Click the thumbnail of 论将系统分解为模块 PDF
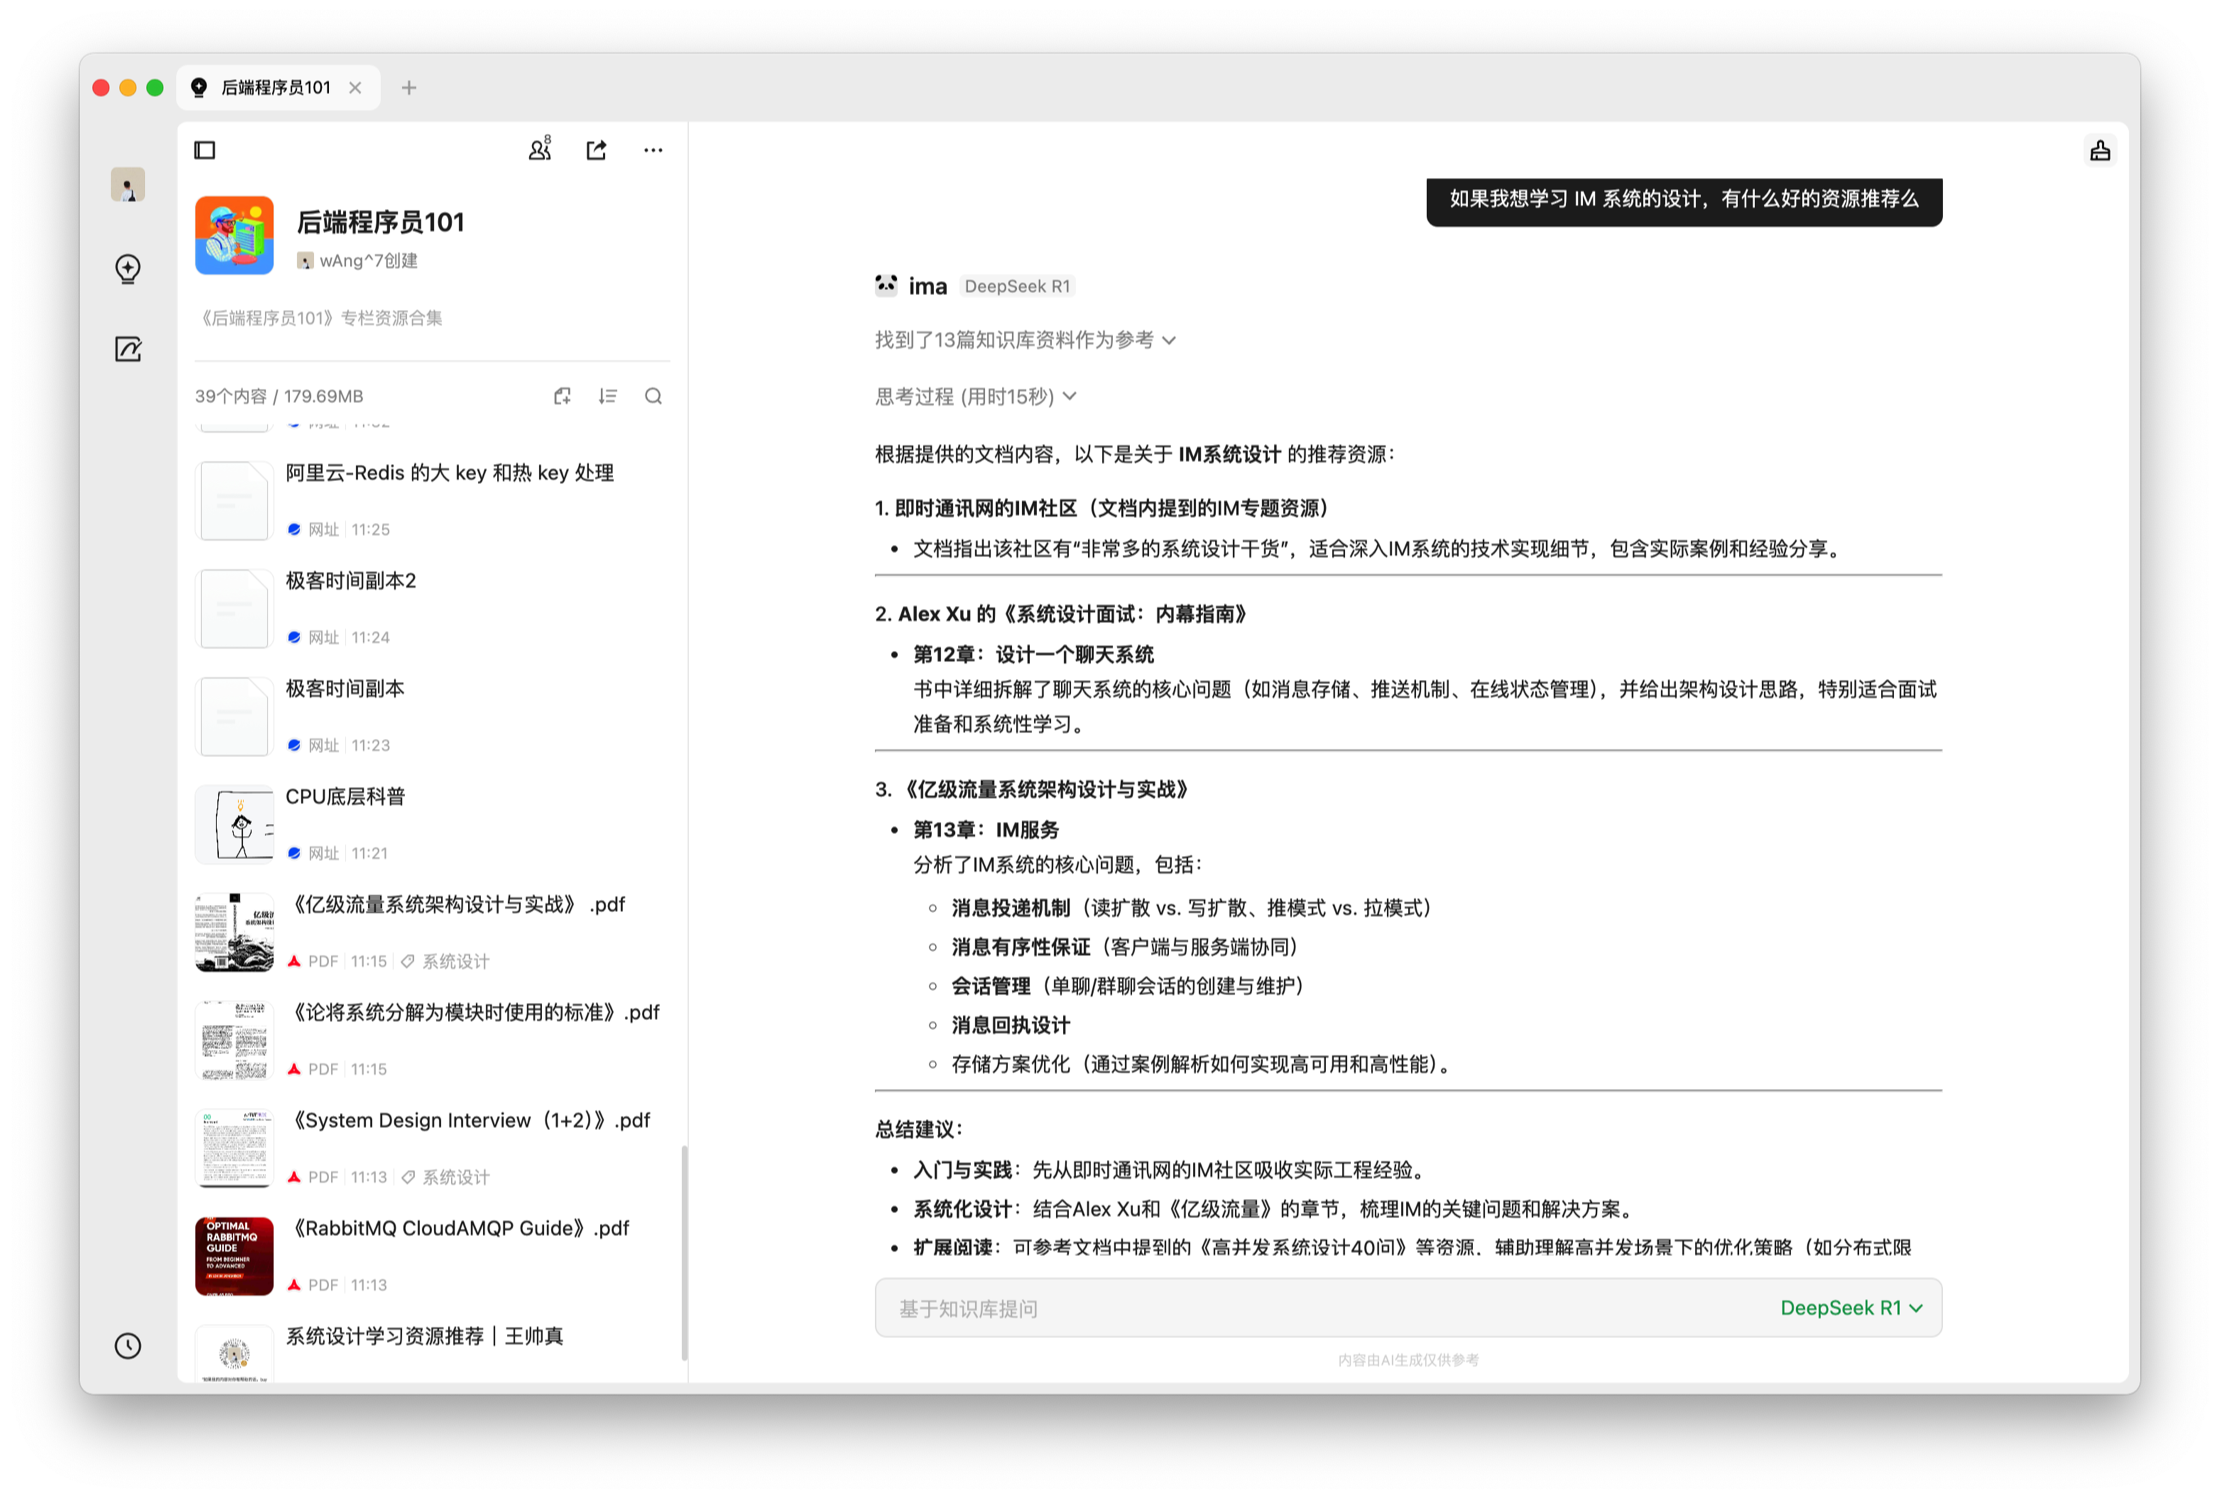The height and width of the screenshot is (1499, 2220). 234,1040
